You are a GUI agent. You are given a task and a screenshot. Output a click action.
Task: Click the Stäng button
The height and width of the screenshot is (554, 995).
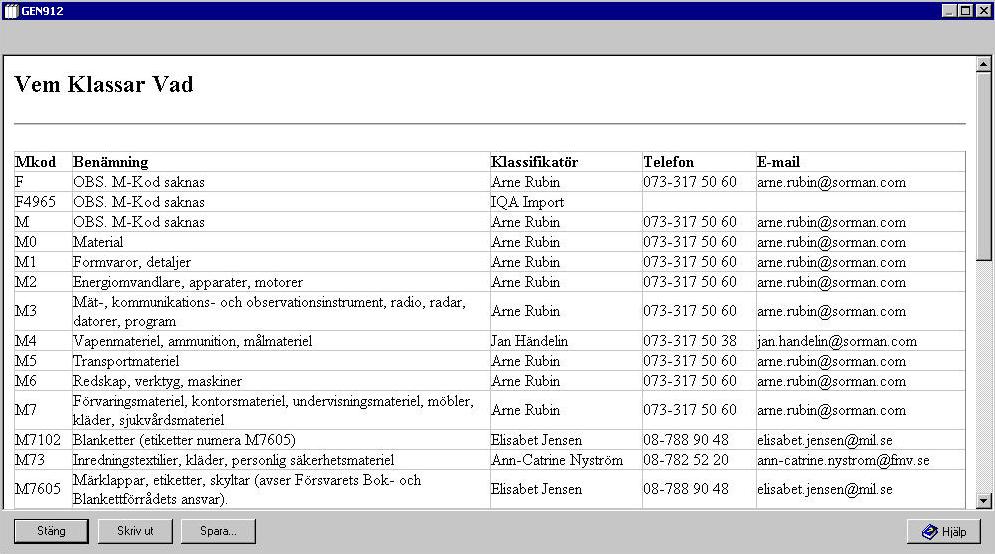pyautogui.click(x=51, y=531)
